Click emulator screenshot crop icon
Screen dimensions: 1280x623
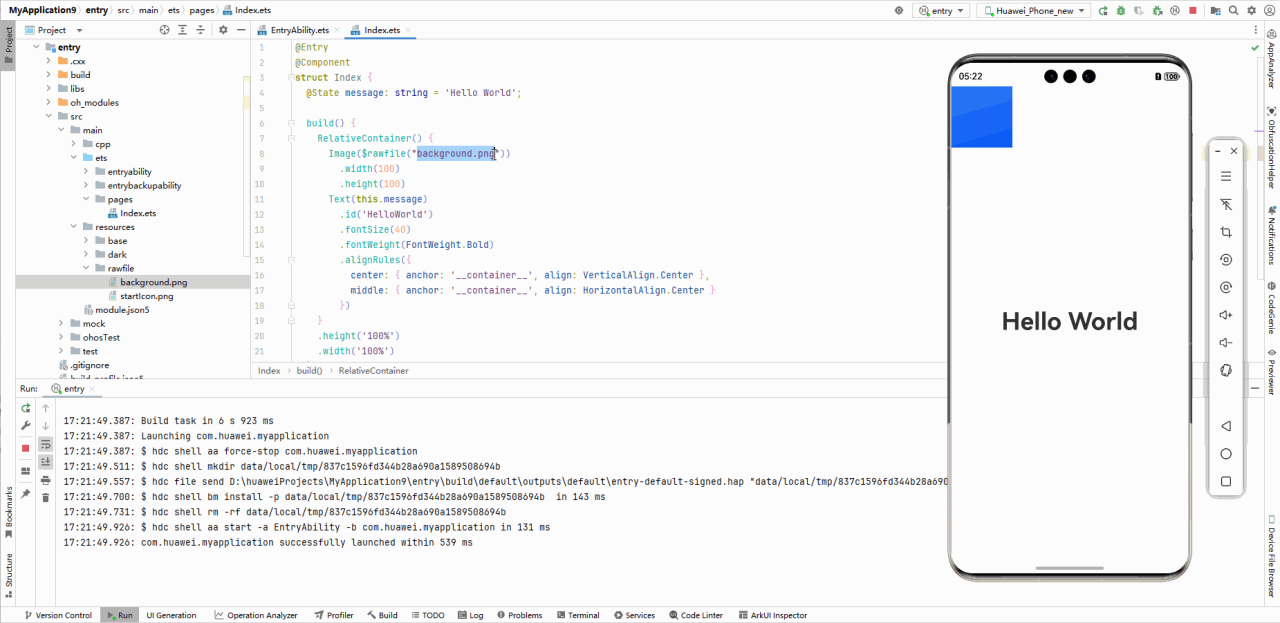pyautogui.click(x=1226, y=232)
